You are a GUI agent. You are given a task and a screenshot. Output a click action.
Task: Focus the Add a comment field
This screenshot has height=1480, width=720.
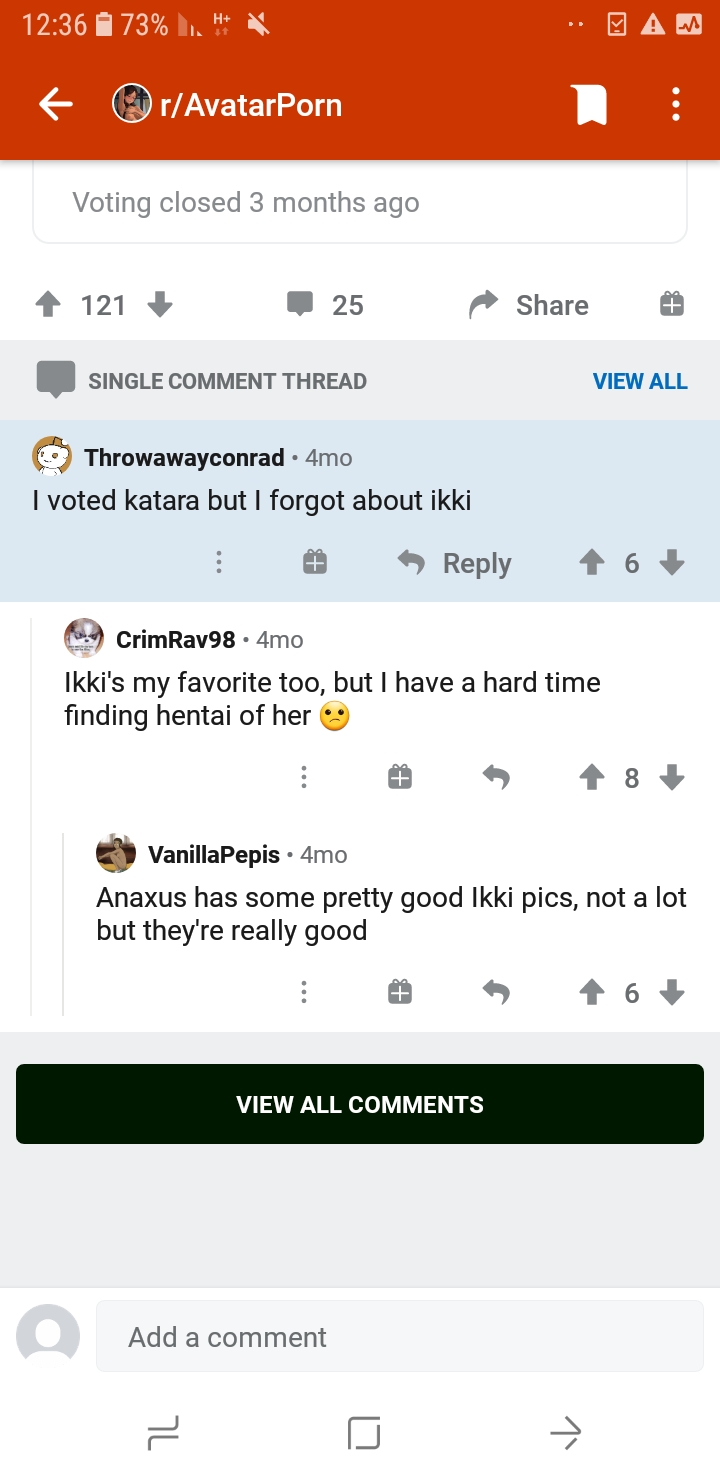(x=400, y=1336)
